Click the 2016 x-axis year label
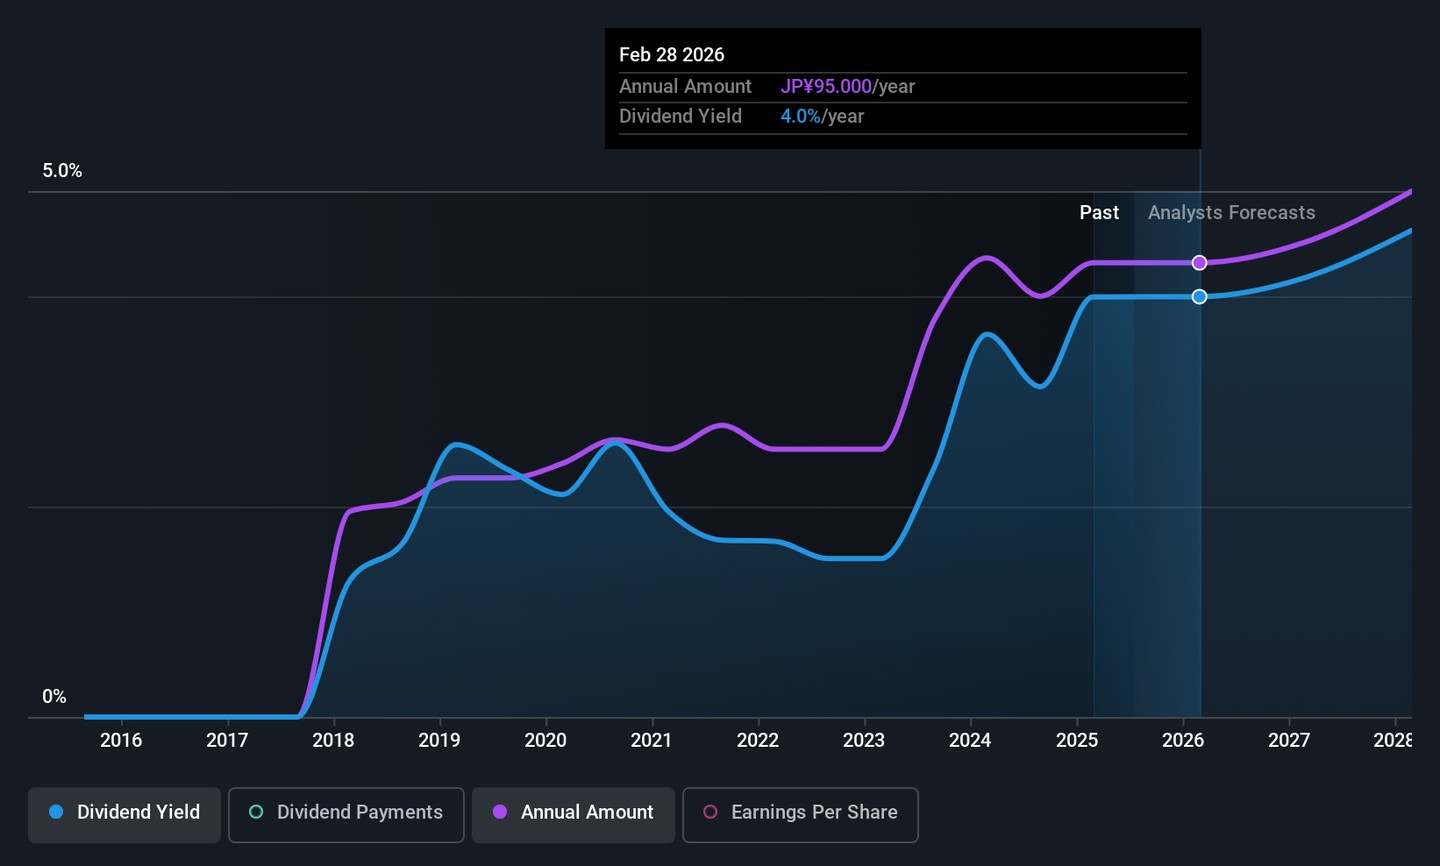The width and height of the screenshot is (1440, 866). click(x=121, y=741)
